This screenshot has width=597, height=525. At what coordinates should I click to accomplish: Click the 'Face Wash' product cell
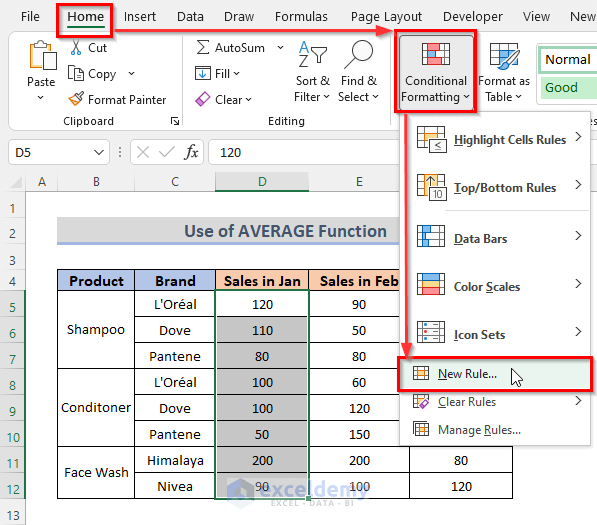96,472
